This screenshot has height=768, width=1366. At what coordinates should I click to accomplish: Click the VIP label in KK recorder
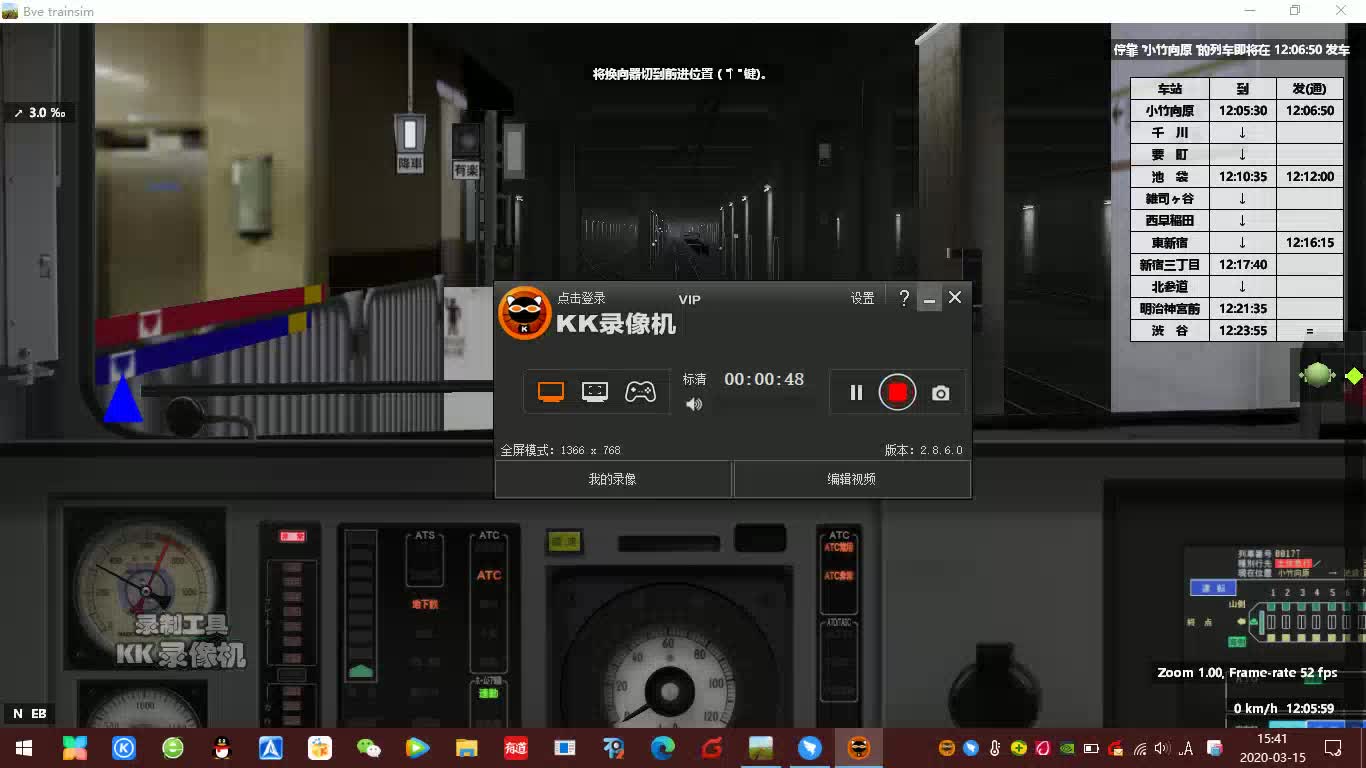[689, 299]
